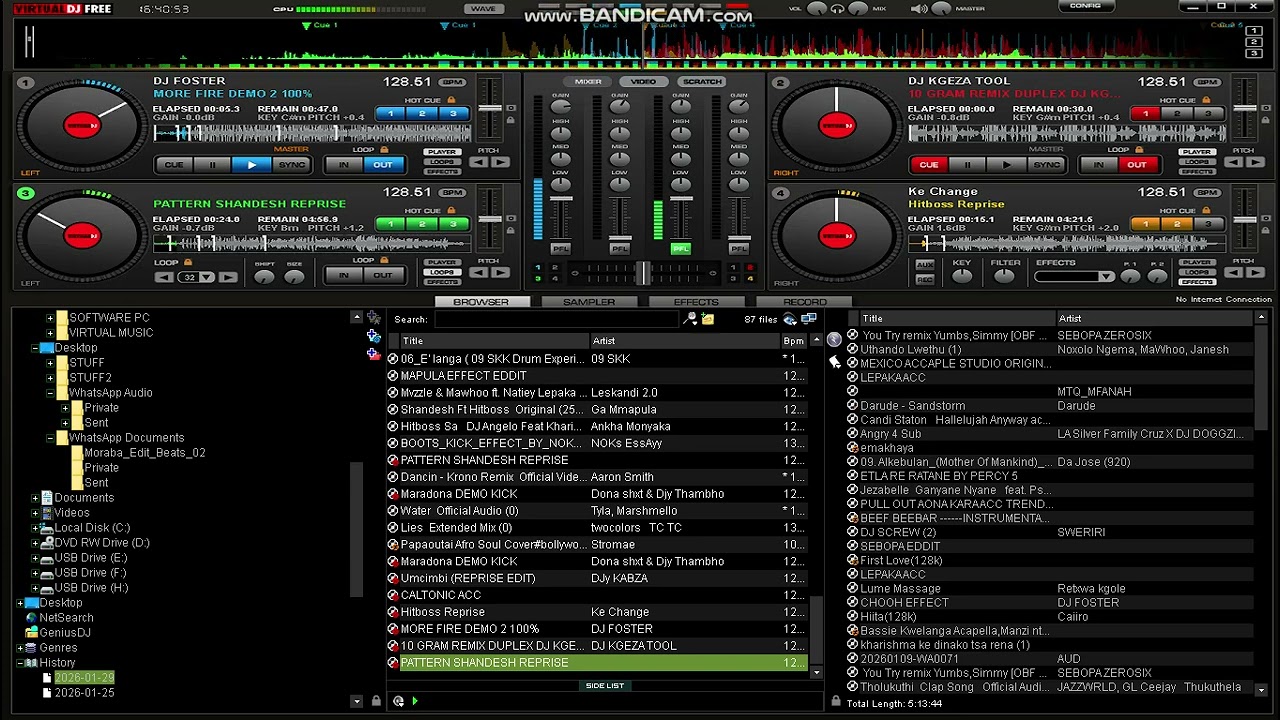Expand the SOFTWARE PC folder

(x=50, y=318)
